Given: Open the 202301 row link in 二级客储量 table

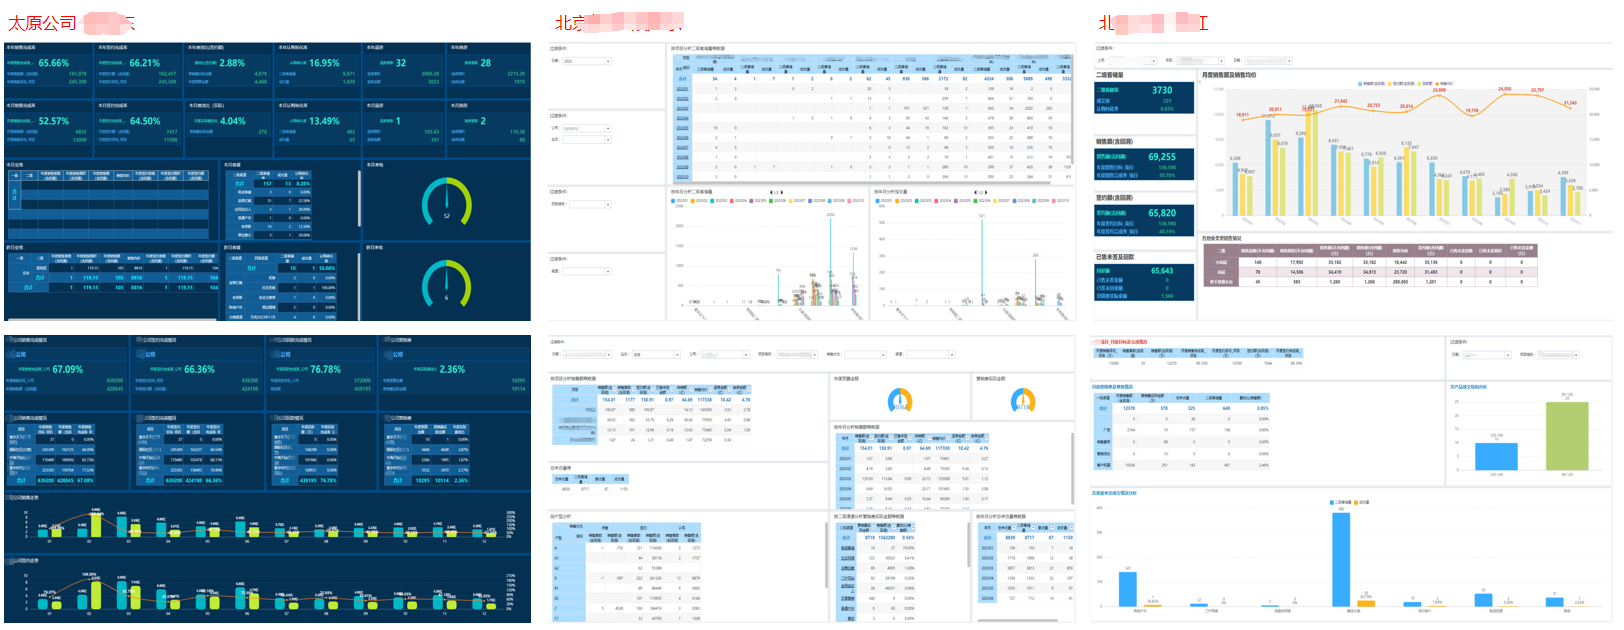Looking at the screenshot, I should pos(682,89).
